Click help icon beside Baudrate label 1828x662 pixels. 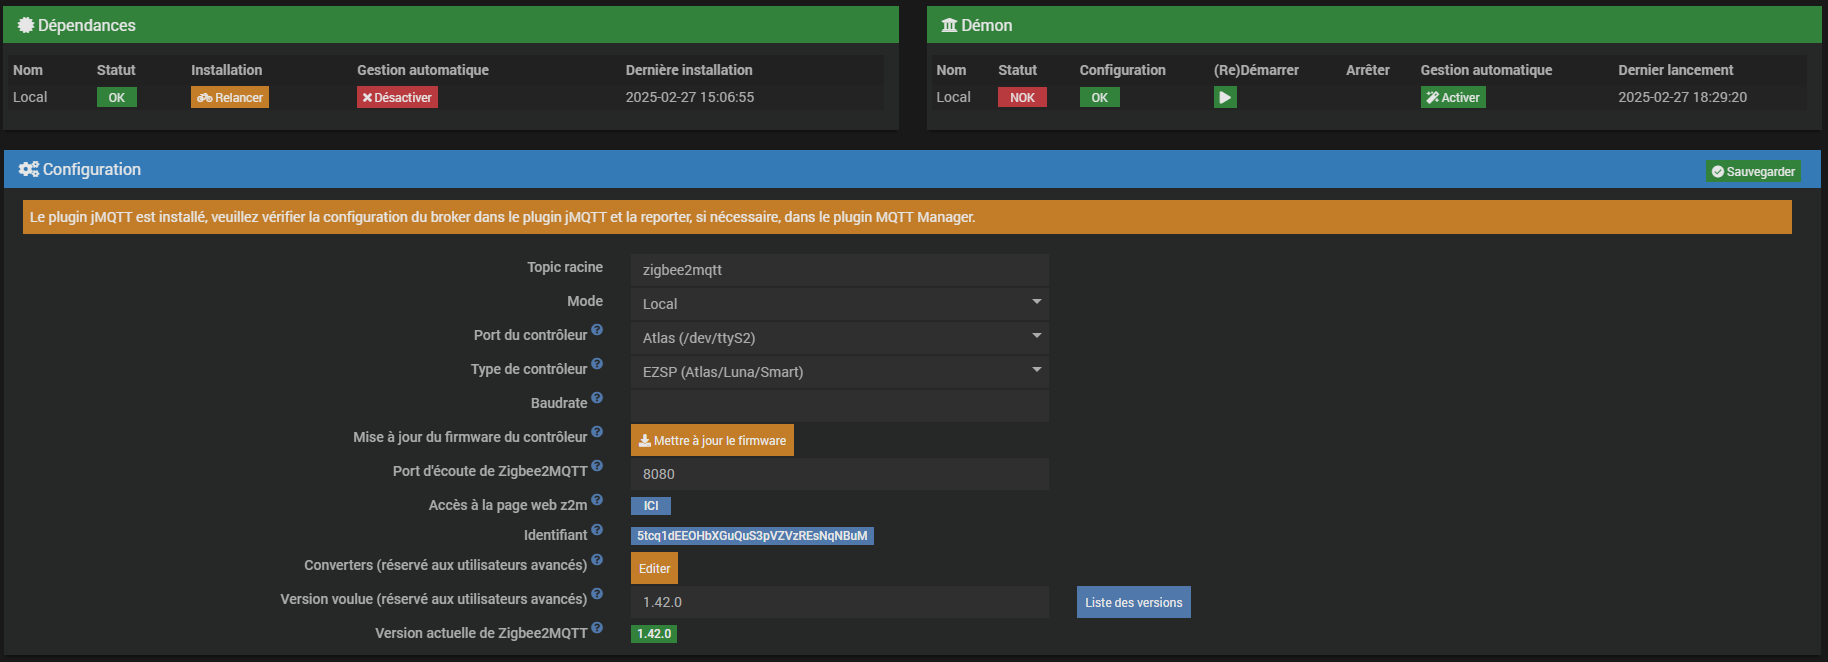pyautogui.click(x=597, y=398)
